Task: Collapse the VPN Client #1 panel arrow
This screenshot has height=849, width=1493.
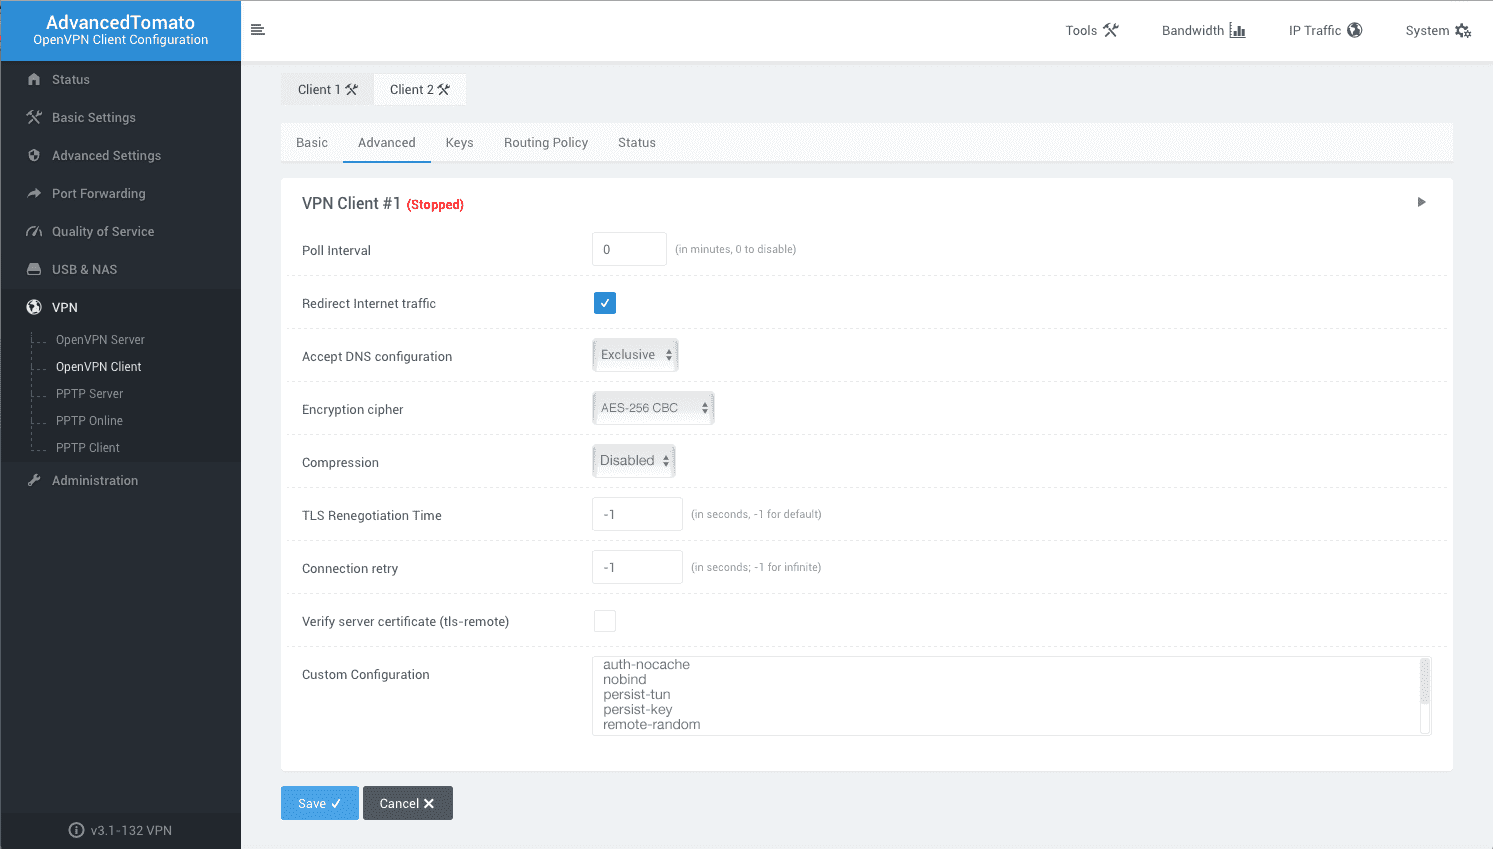Action: coord(1421,201)
